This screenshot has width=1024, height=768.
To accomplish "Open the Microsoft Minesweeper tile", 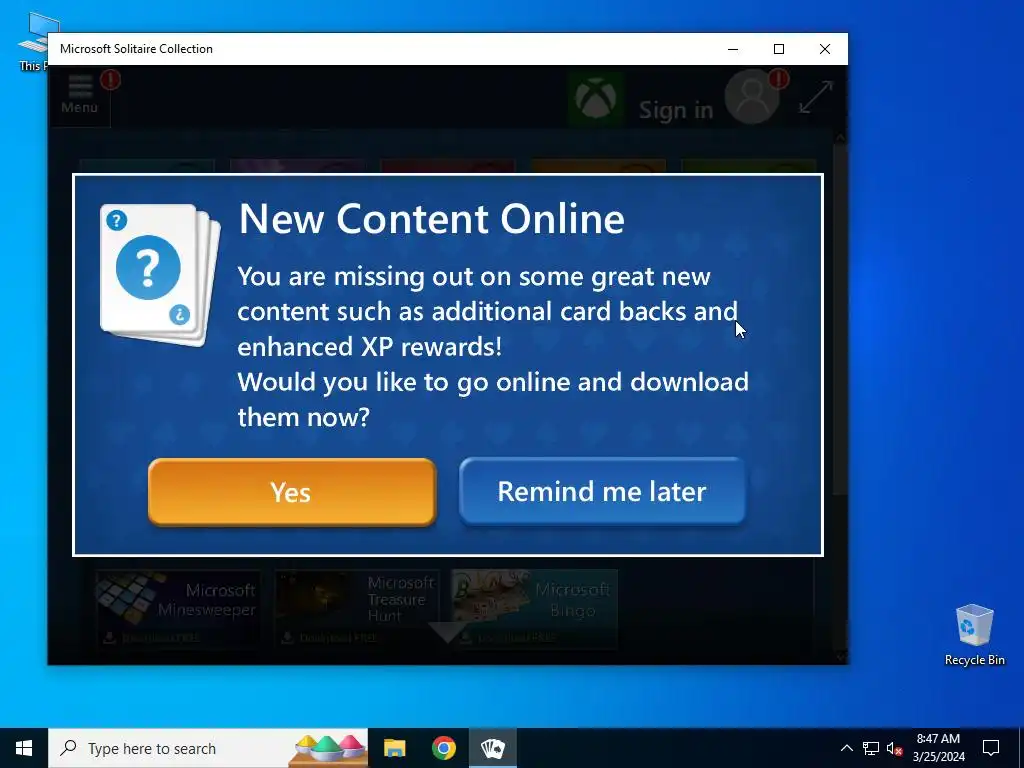I will 178,609.
